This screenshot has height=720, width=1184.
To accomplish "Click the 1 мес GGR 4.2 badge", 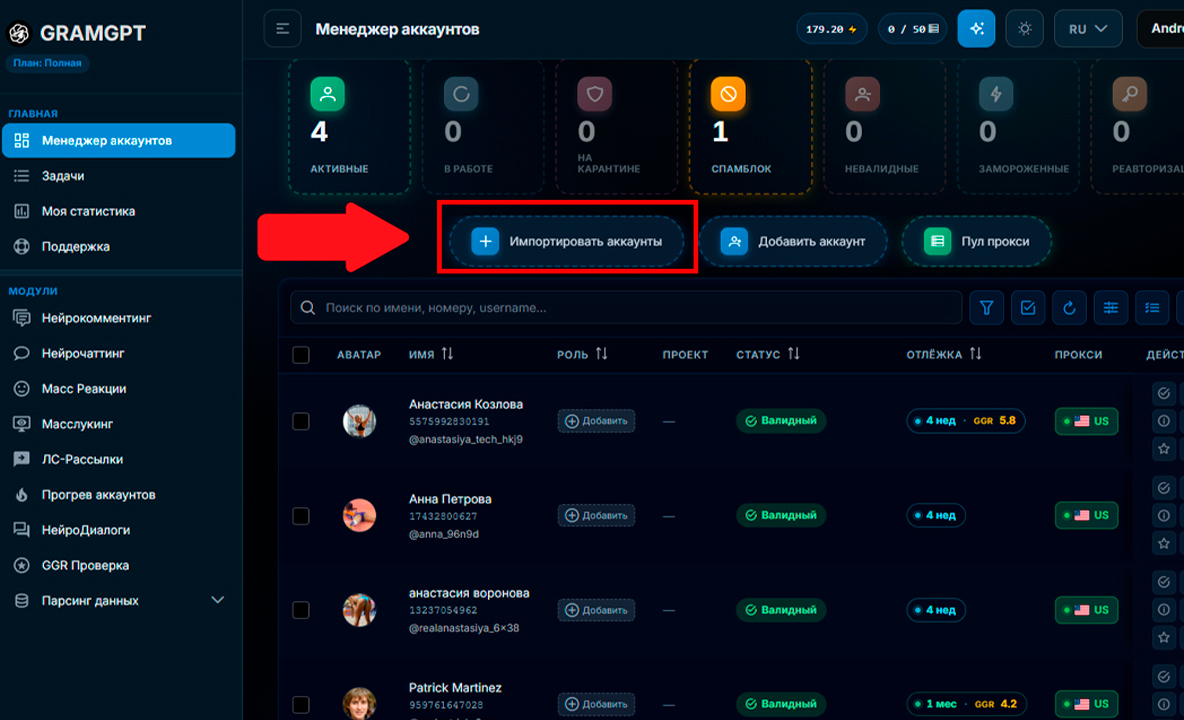I will click(x=967, y=704).
